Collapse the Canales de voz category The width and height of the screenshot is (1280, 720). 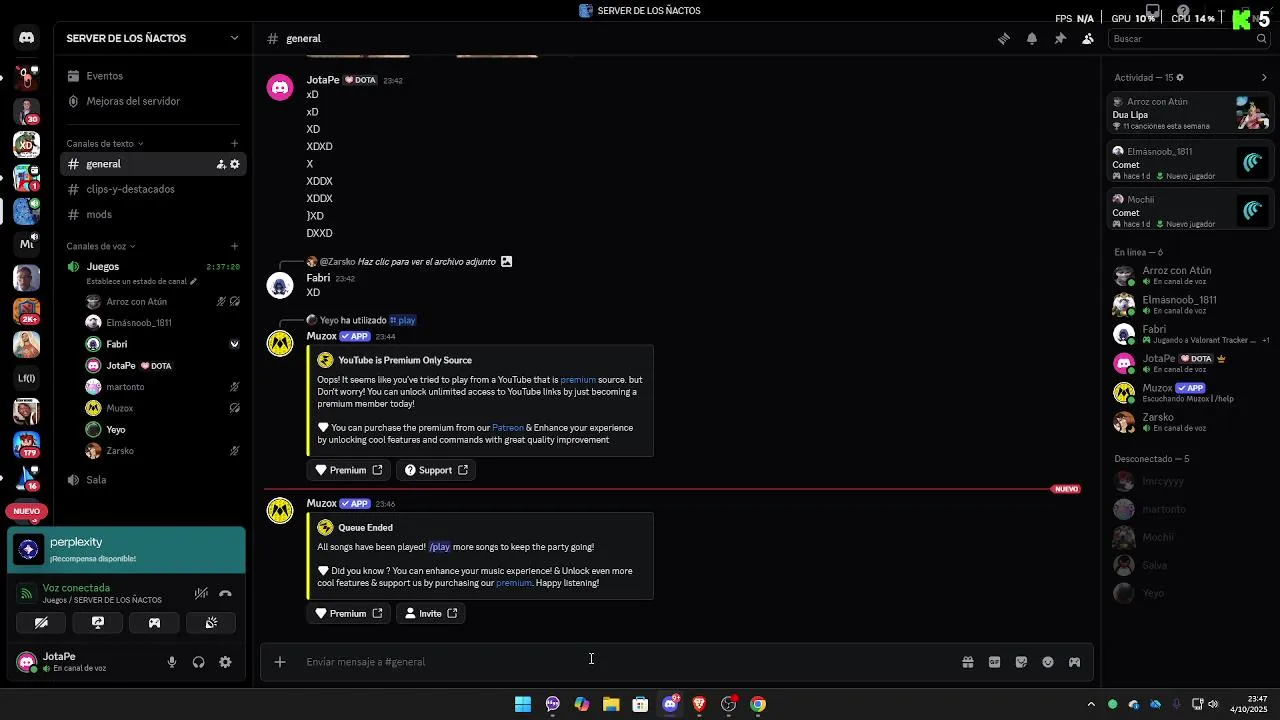[101, 246]
